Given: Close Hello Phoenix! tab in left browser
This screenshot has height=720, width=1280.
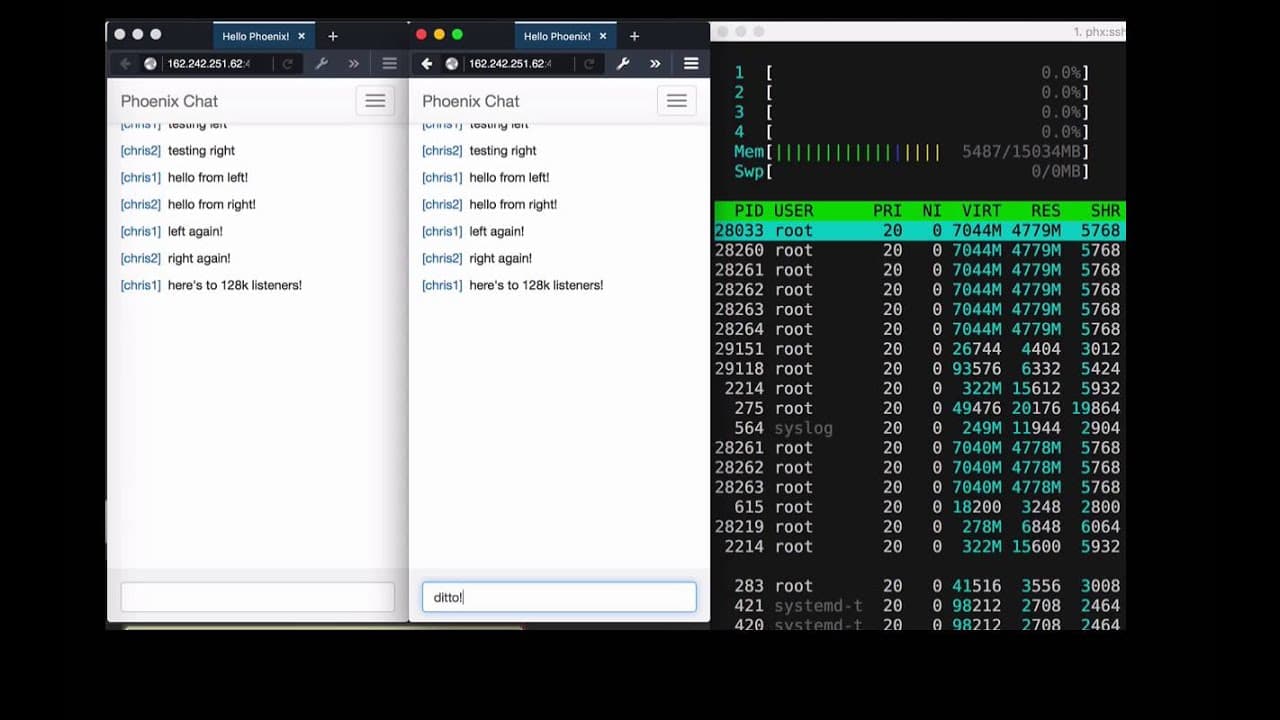Looking at the screenshot, I should (x=301, y=36).
